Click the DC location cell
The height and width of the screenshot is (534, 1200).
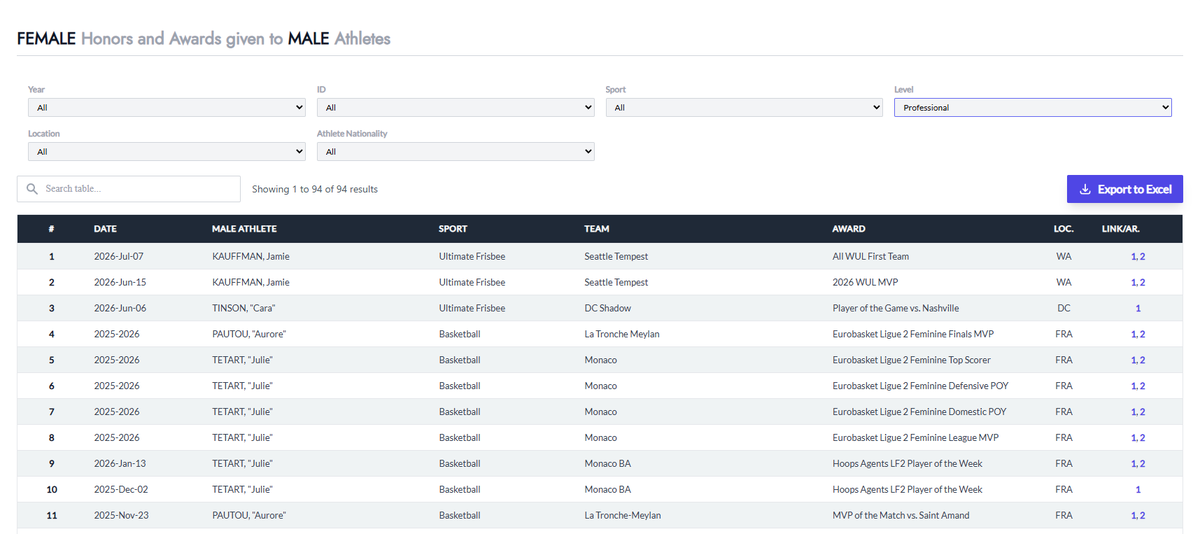1064,308
